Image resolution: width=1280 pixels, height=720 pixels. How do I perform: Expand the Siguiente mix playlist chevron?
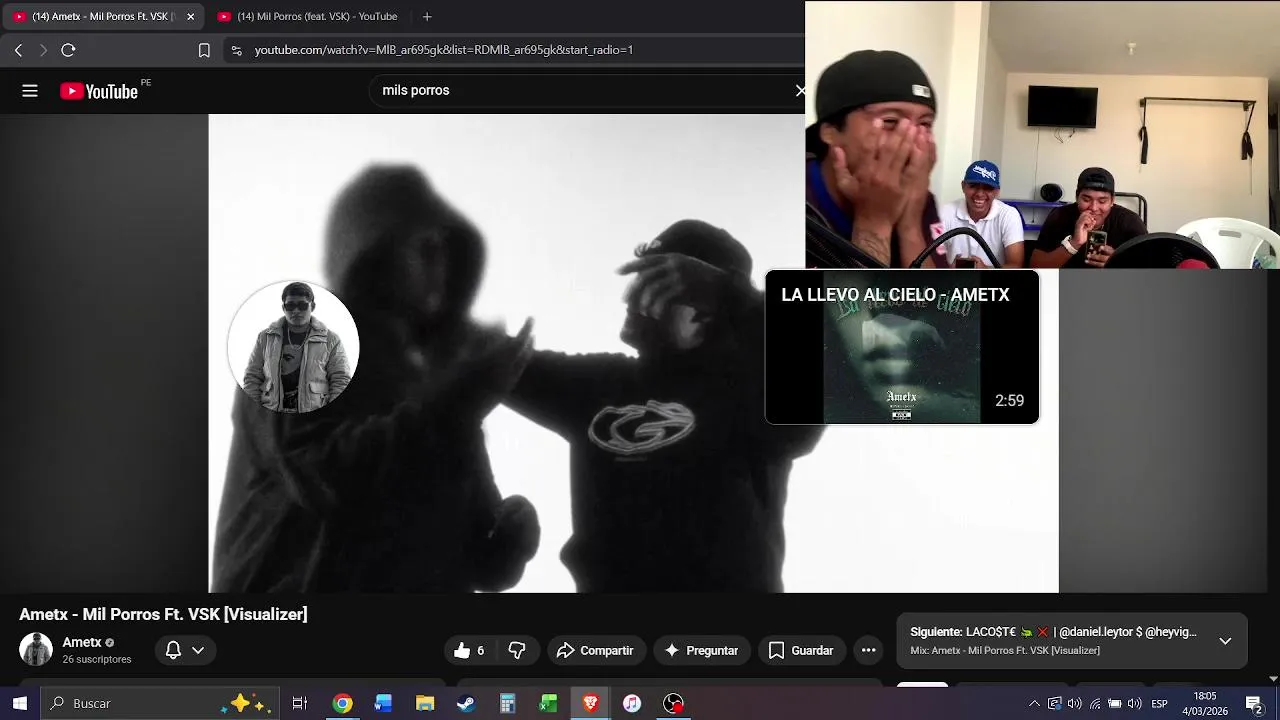point(1225,641)
